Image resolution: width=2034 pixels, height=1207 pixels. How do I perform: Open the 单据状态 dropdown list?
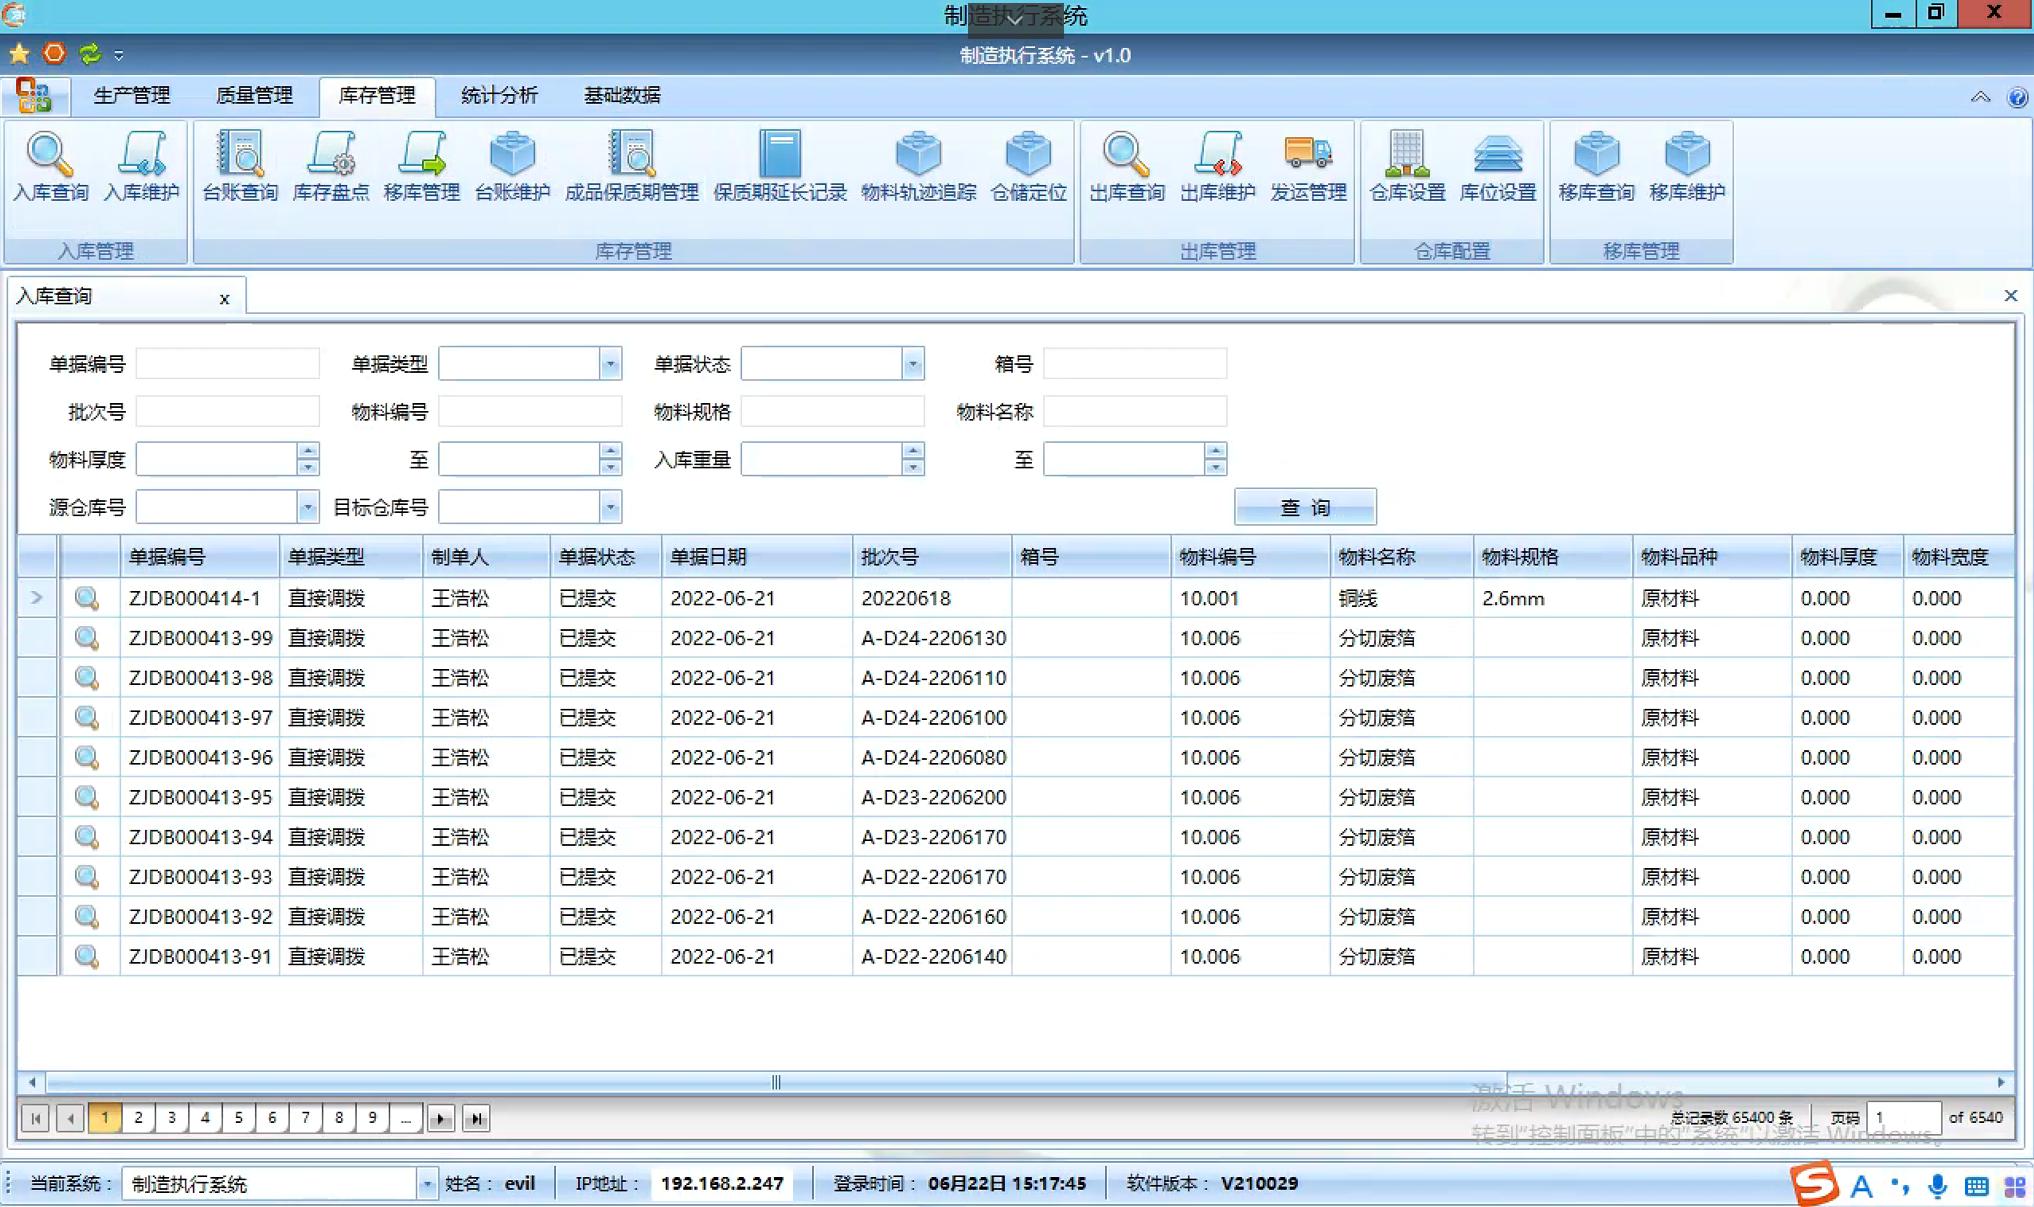click(912, 364)
